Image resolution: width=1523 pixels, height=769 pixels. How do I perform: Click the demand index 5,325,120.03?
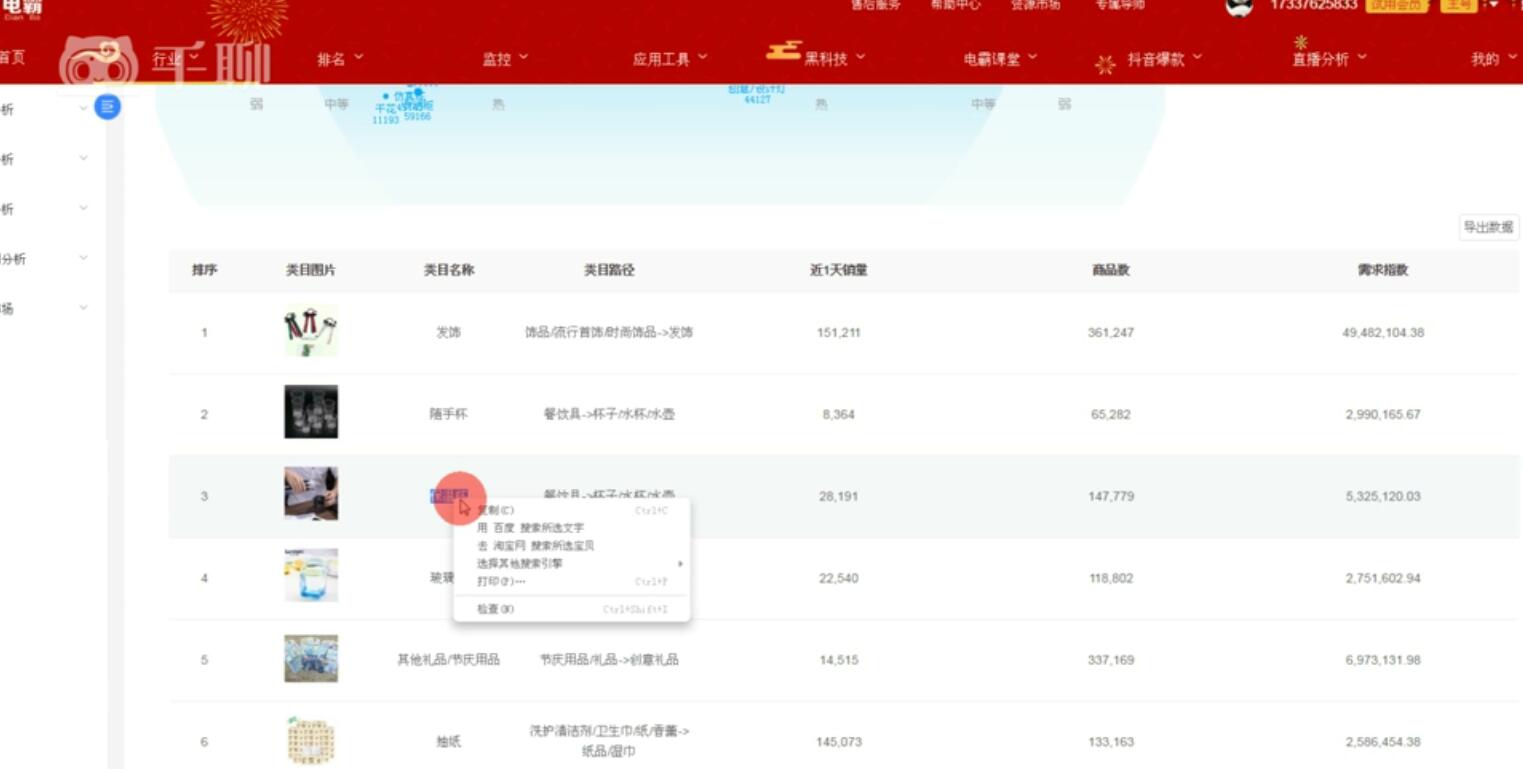(x=1383, y=496)
